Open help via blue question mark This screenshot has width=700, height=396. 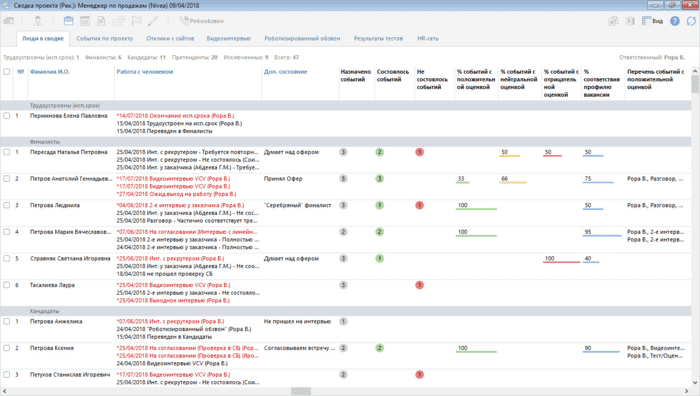(675, 21)
